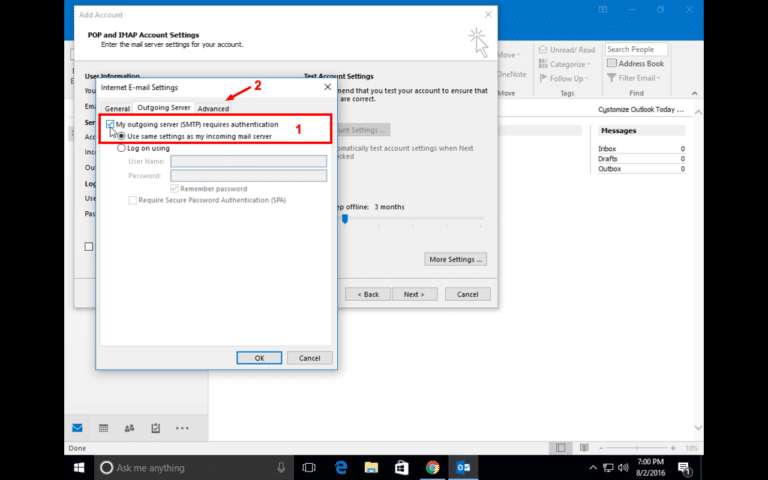Launch Google Chrome from taskbar

[432, 468]
